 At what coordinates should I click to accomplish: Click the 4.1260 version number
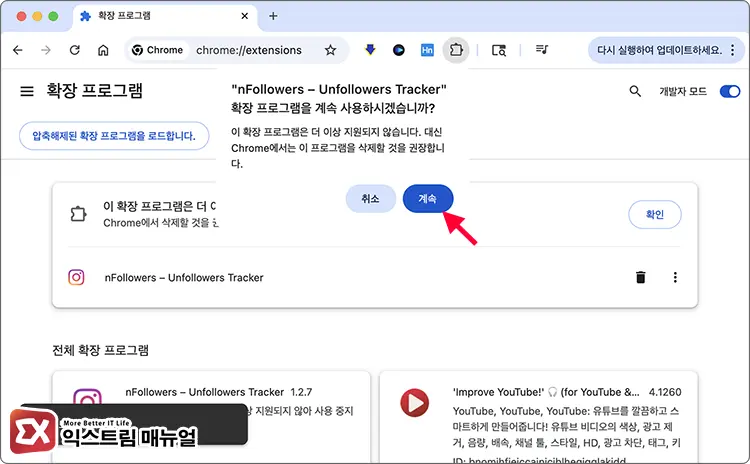(x=665, y=392)
